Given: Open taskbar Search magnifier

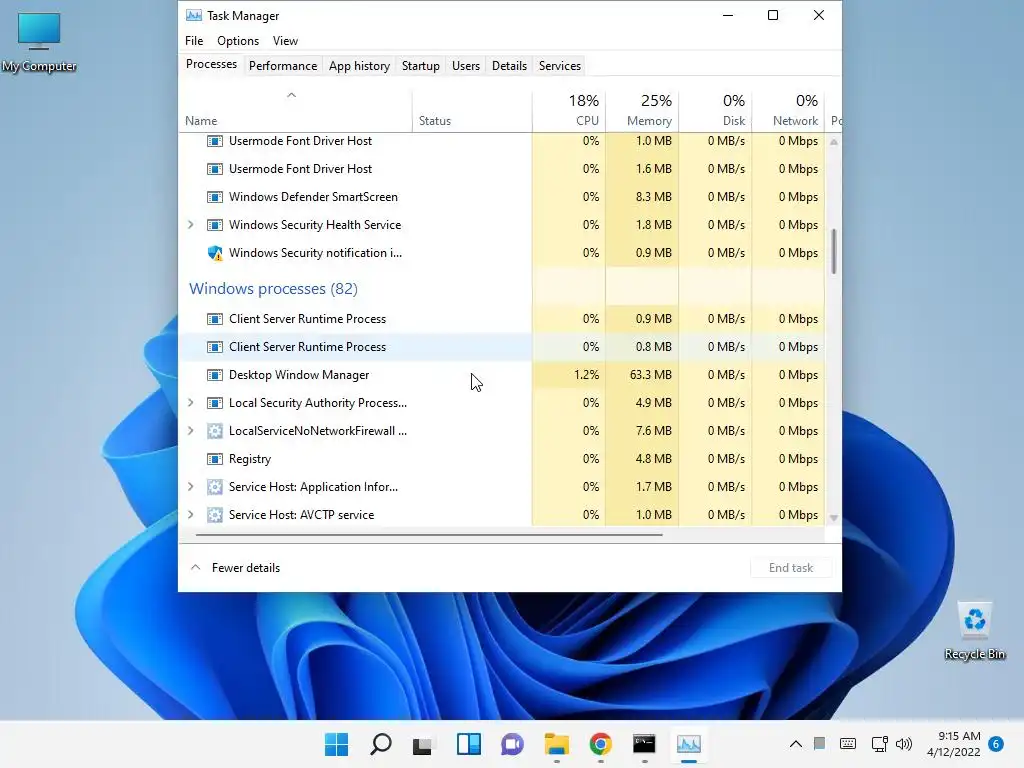Looking at the screenshot, I should pyautogui.click(x=381, y=744).
